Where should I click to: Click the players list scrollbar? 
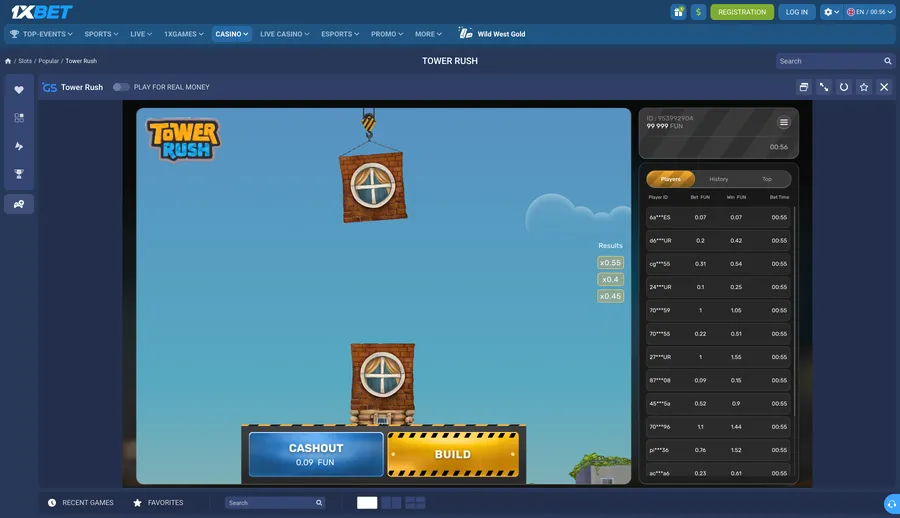(794, 311)
